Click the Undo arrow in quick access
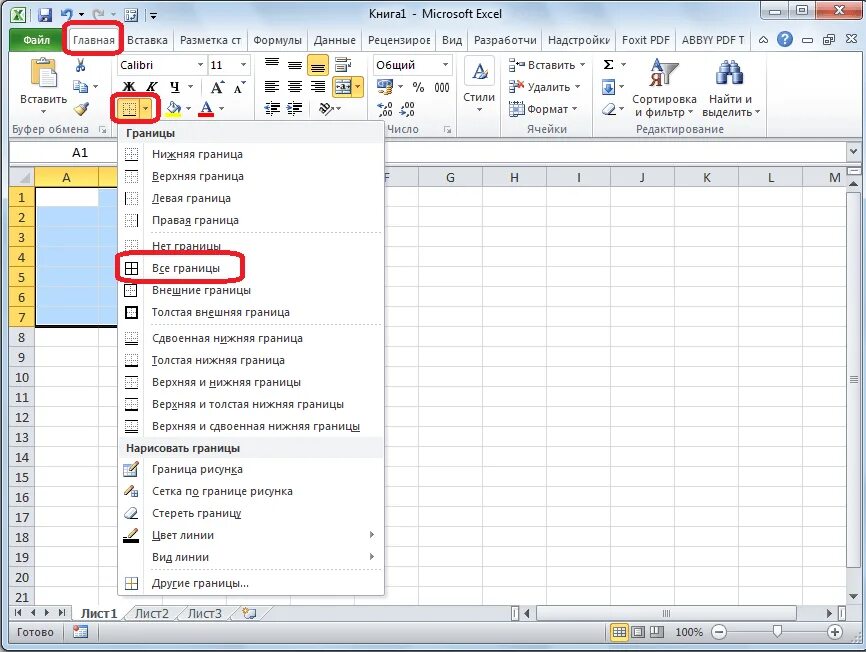The width and height of the screenshot is (866, 652). tap(66, 14)
